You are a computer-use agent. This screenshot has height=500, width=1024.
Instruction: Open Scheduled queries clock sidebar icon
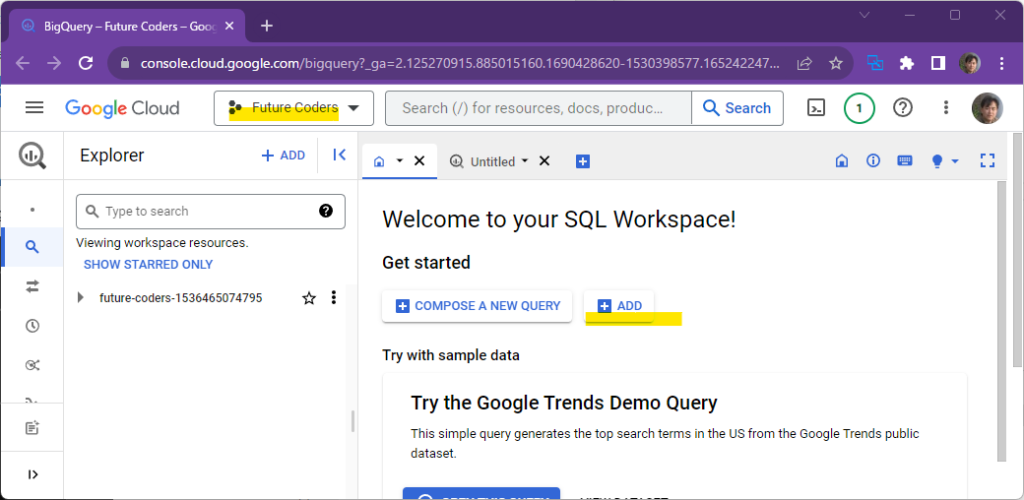point(32,326)
